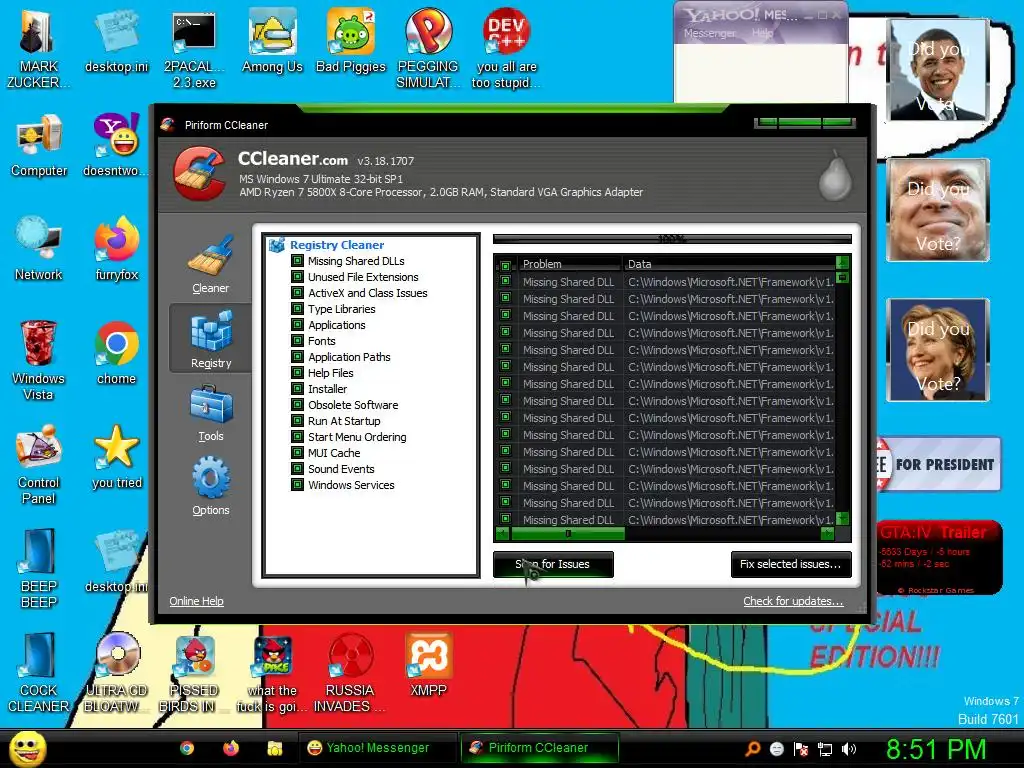Open the doesntwo Yahoo desktop icon
The image size is (1024, 768).
pyautogui.click(x=116, y=146)
